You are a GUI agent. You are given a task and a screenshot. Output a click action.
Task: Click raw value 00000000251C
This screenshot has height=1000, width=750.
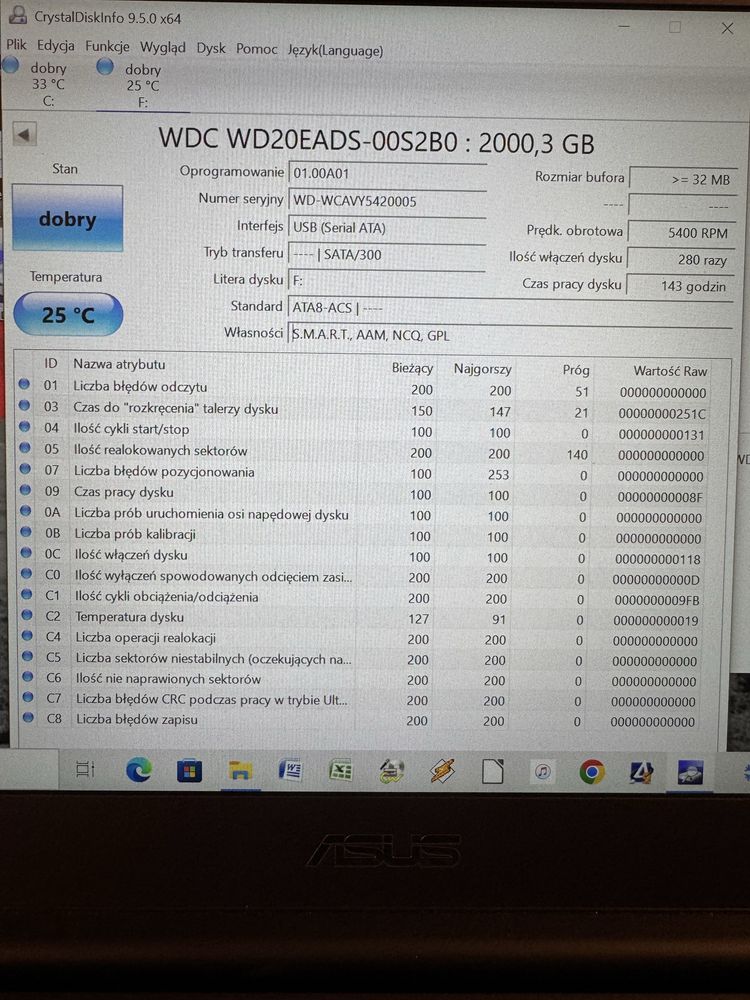[662, 414]
